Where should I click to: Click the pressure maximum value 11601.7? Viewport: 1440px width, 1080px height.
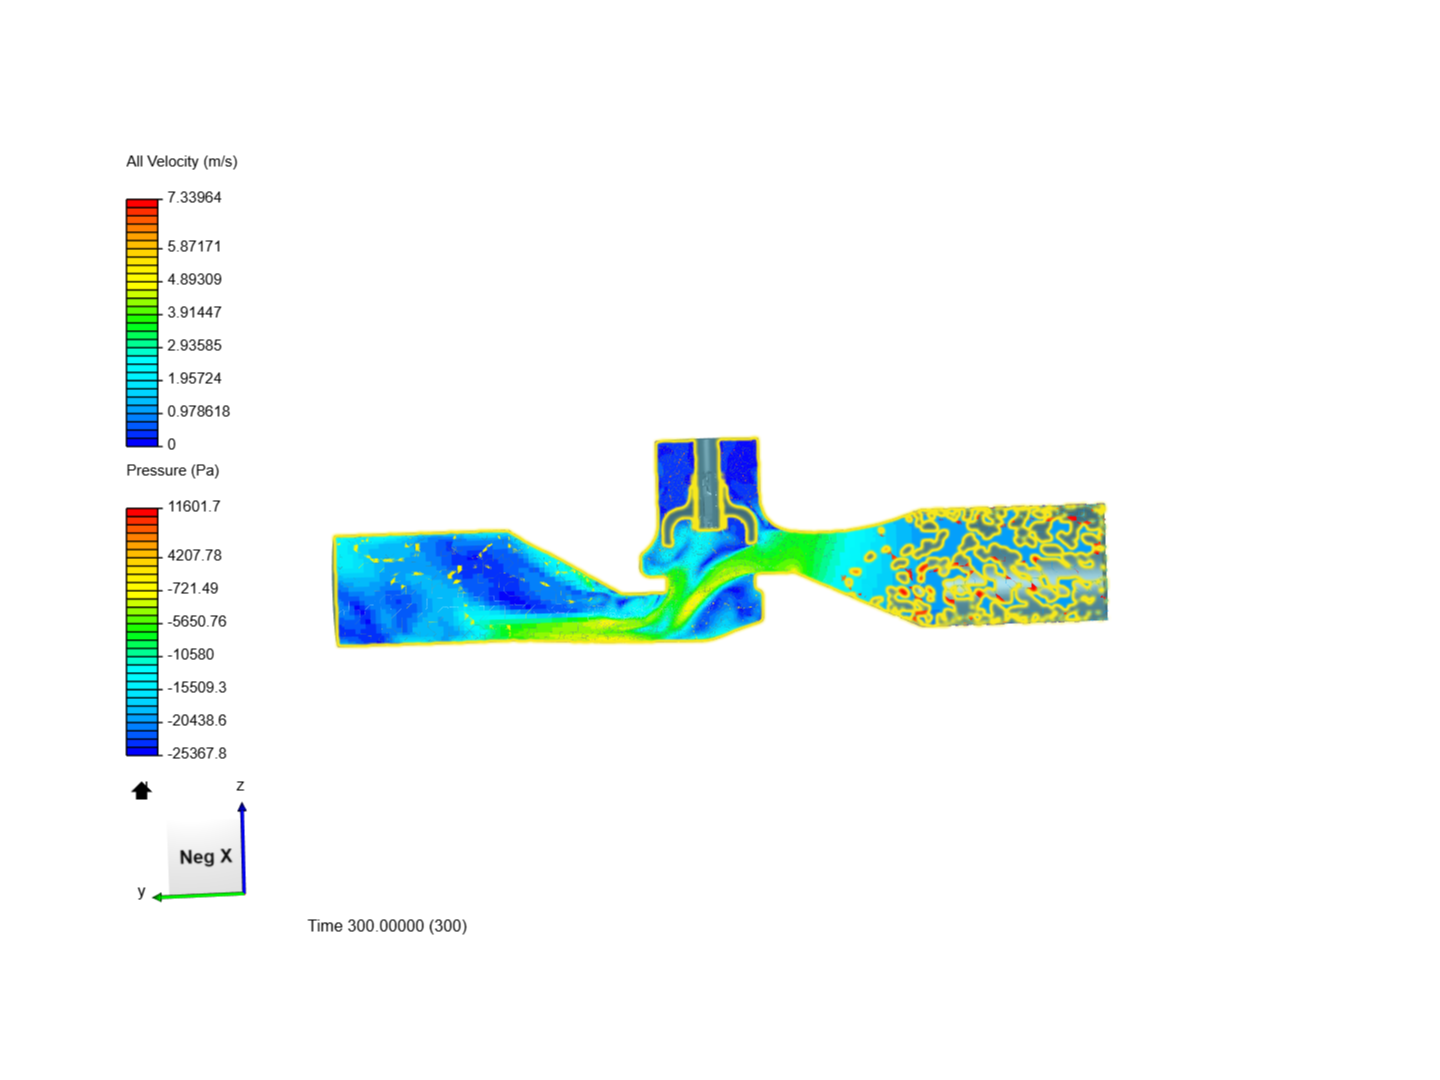[194, 506]
